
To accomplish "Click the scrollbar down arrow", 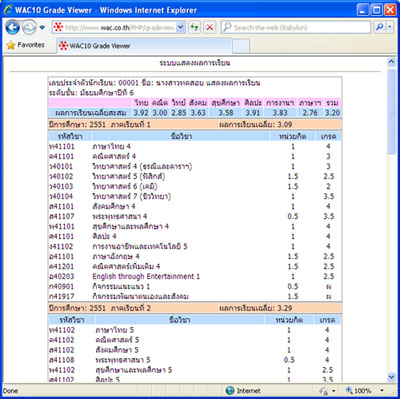I will [x=391, y=377].
